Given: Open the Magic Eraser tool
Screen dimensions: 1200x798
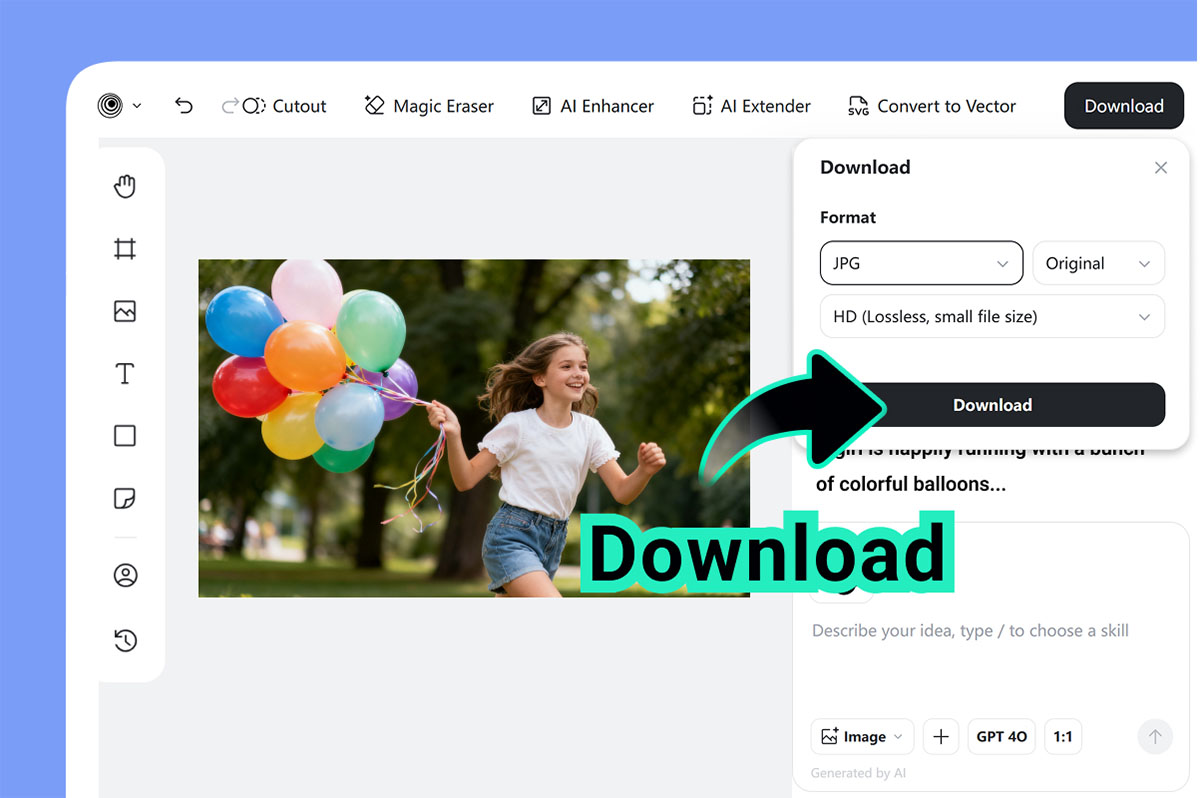Looking at the screenshot, I should [x=429, y=106].
